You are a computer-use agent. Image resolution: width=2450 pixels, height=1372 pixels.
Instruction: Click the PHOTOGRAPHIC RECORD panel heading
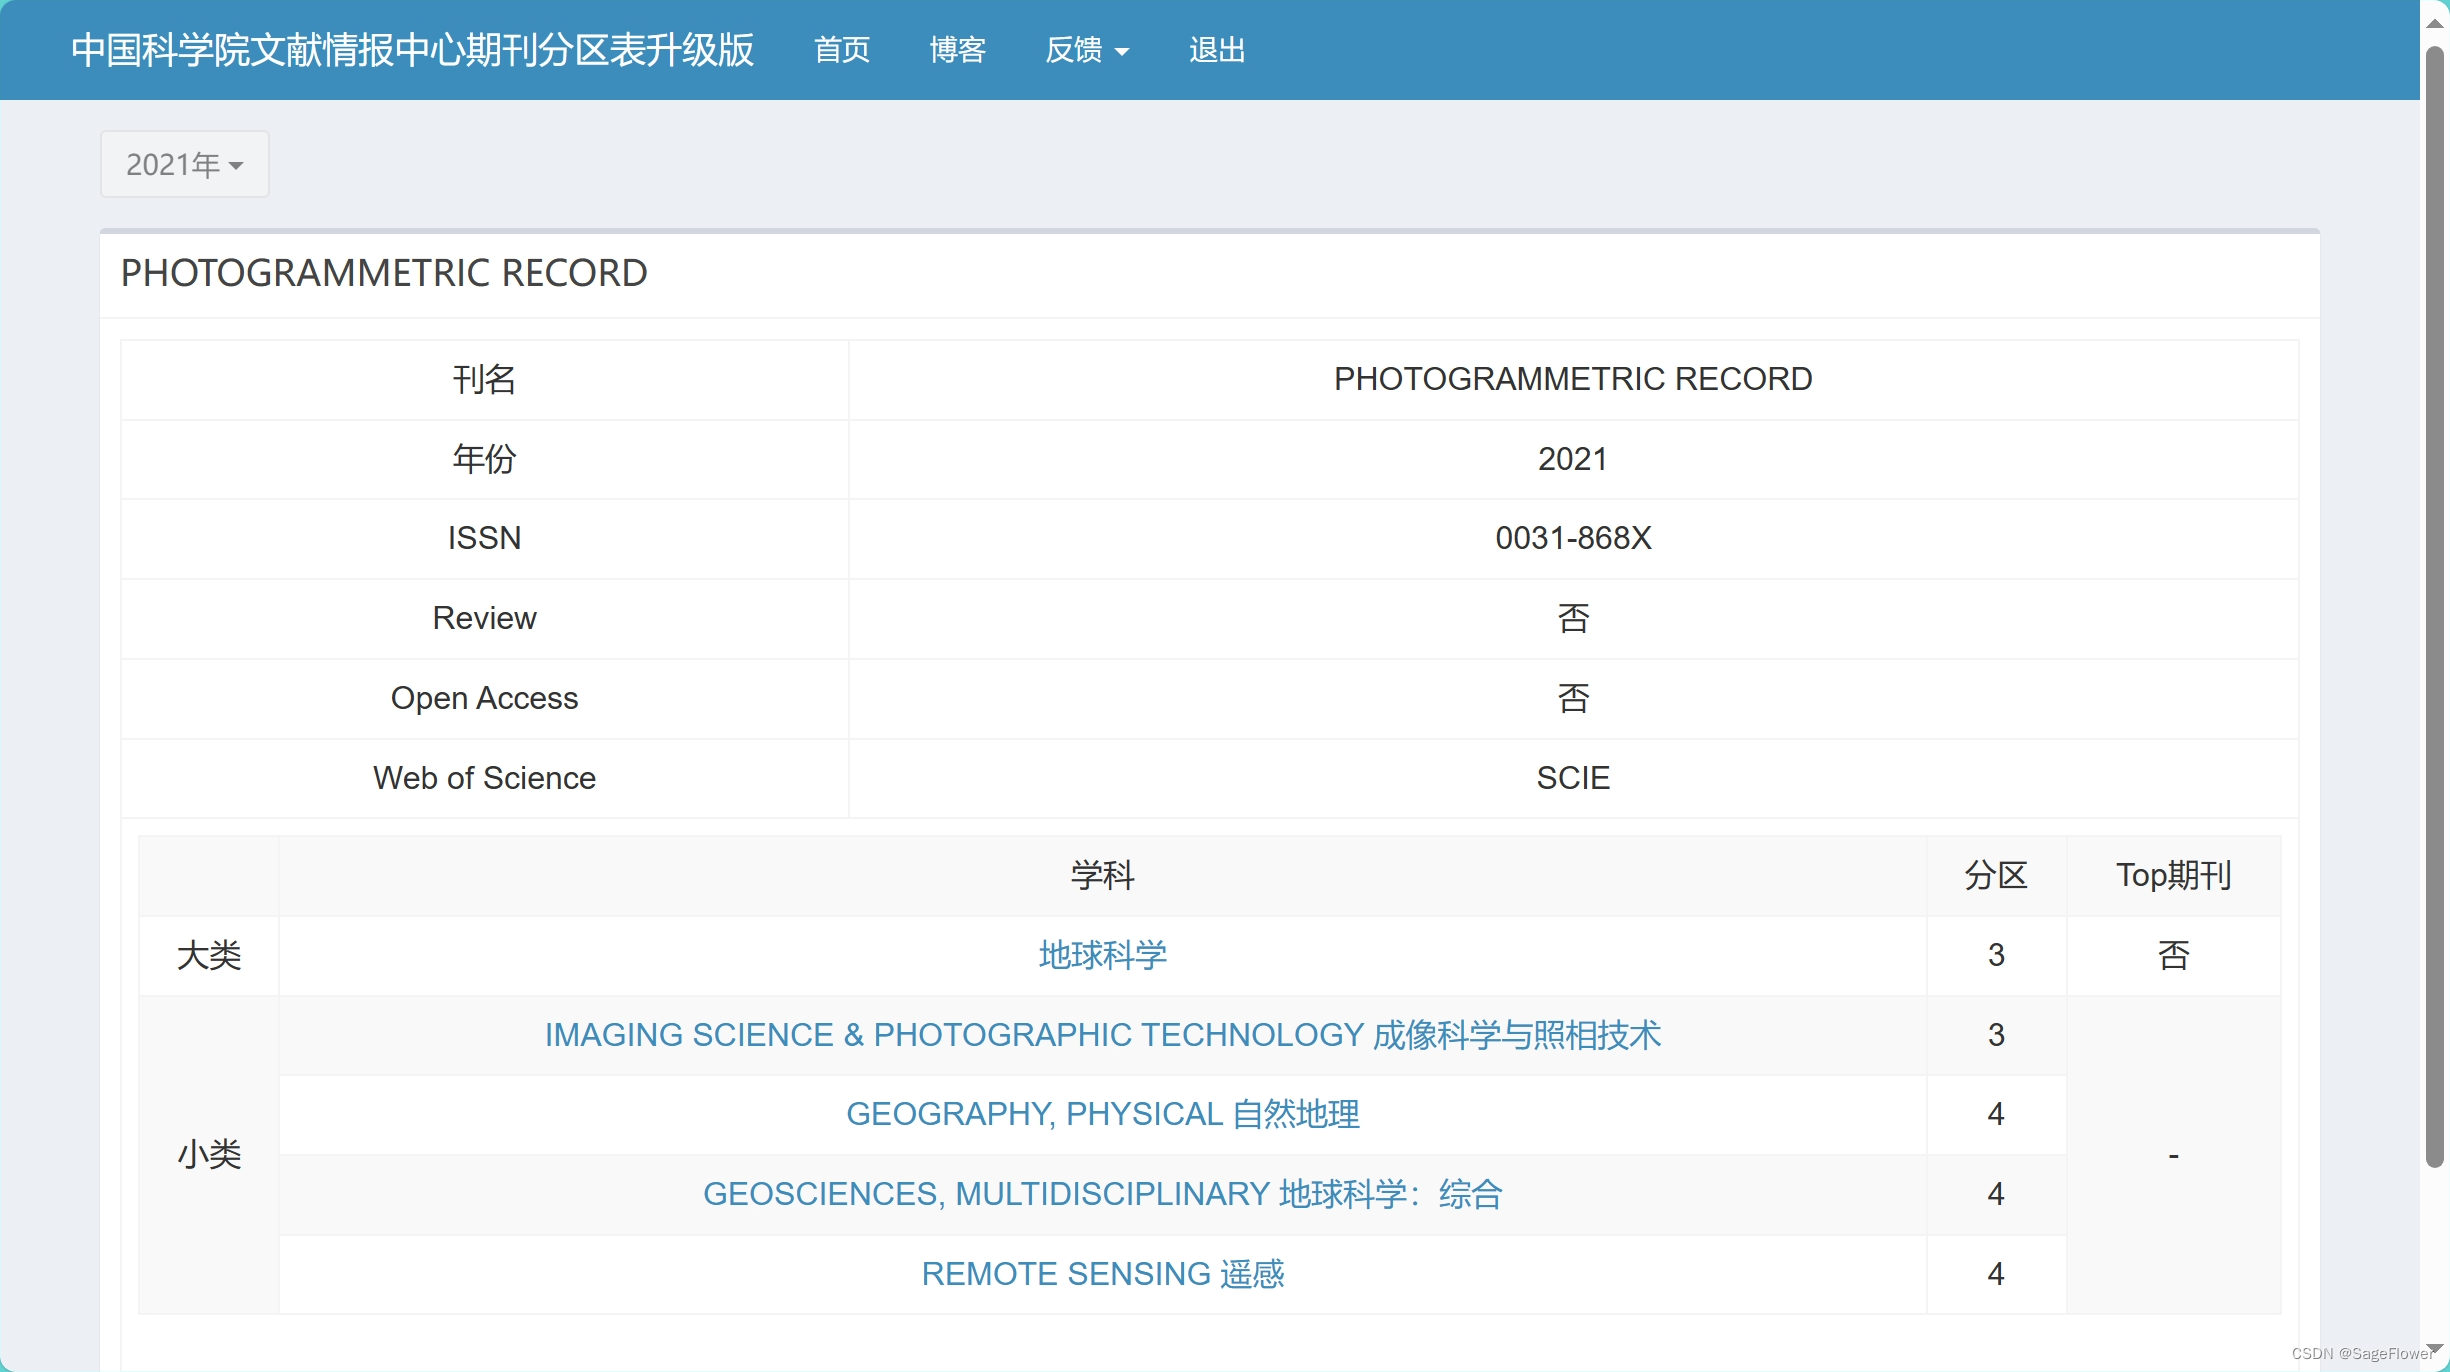[384, 273]
